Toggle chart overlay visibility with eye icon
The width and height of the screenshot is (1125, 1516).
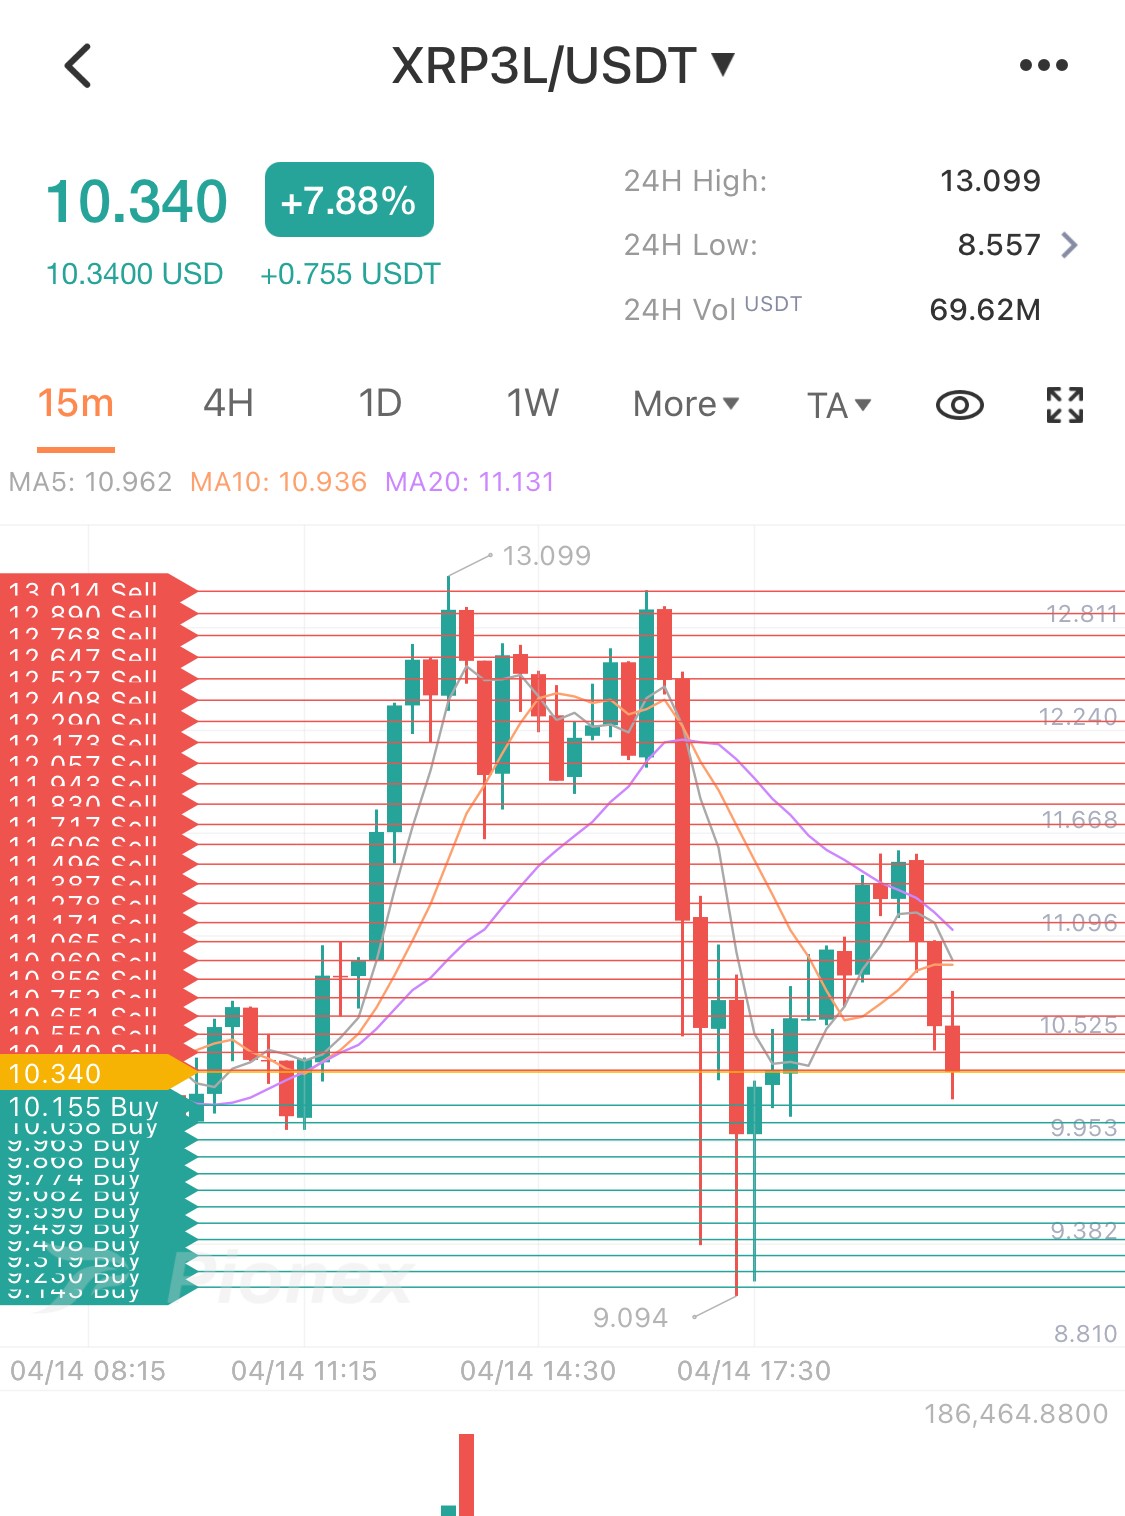click(959, 405)
